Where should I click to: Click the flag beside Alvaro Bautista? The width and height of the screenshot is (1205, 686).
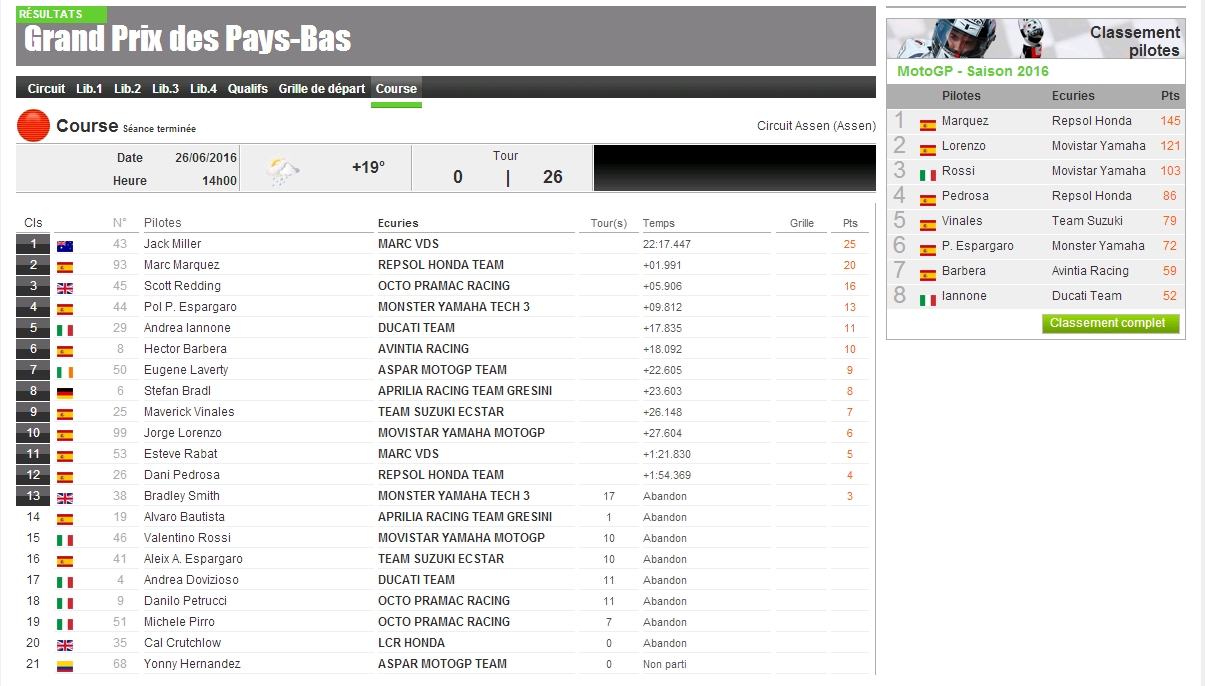click(x=65, y=519)
